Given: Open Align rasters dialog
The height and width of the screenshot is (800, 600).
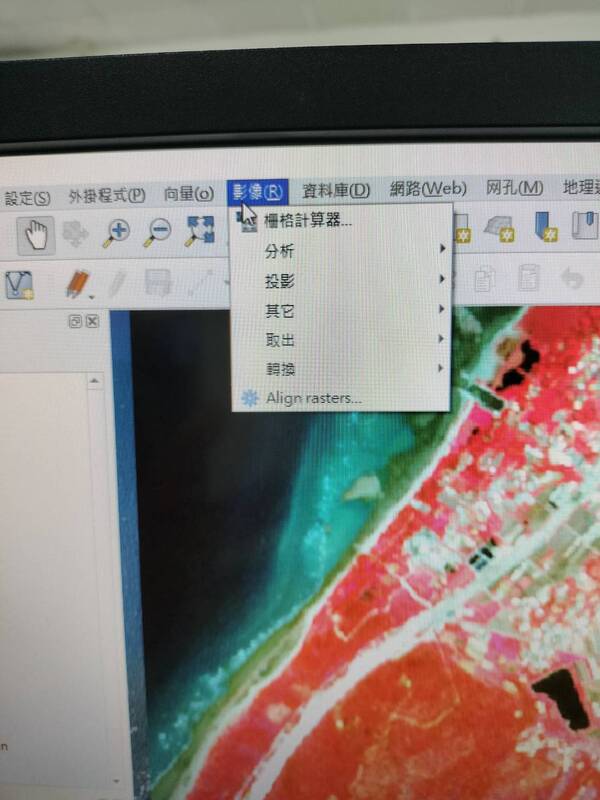Looking at the screenshot, I should tap(313, 398).
